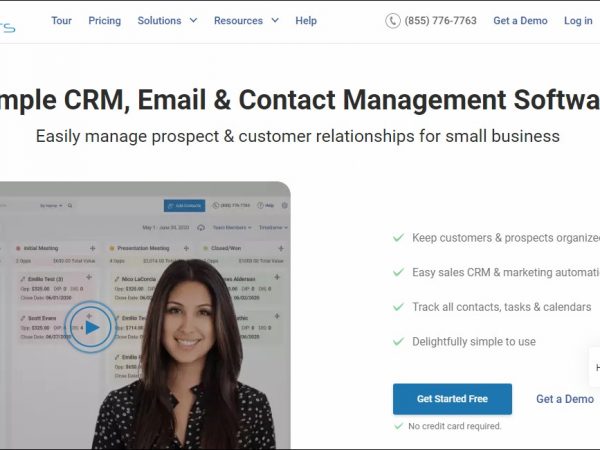Click Get a Demo beside Get Started Free
Image resolution: width=600 pixels, height=450 pixels.
(565, 399)
